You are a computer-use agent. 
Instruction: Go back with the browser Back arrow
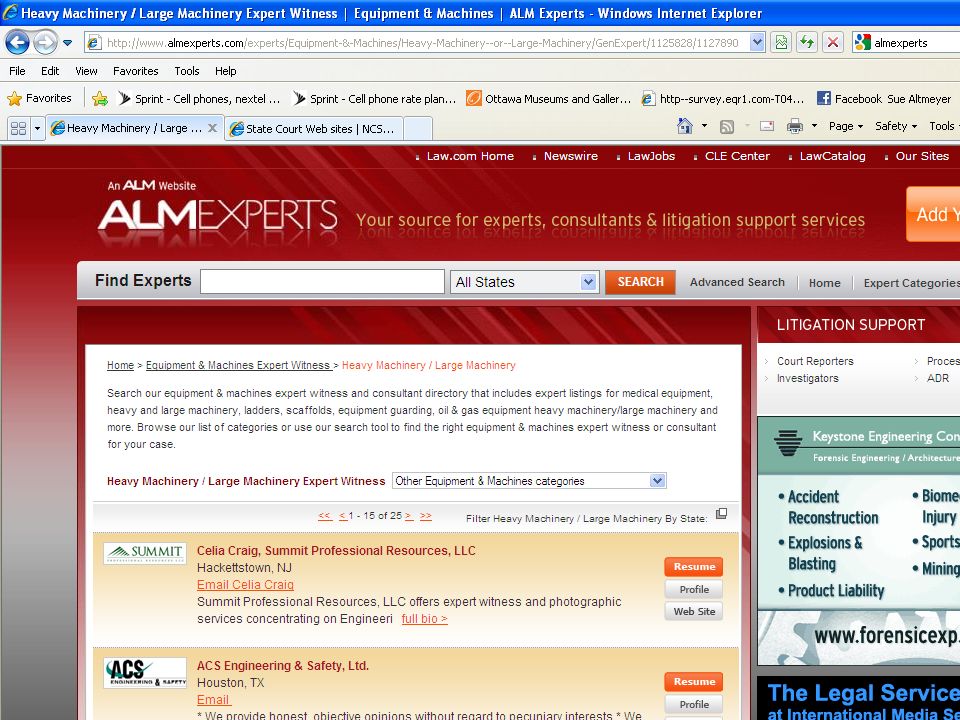[17, 43]
